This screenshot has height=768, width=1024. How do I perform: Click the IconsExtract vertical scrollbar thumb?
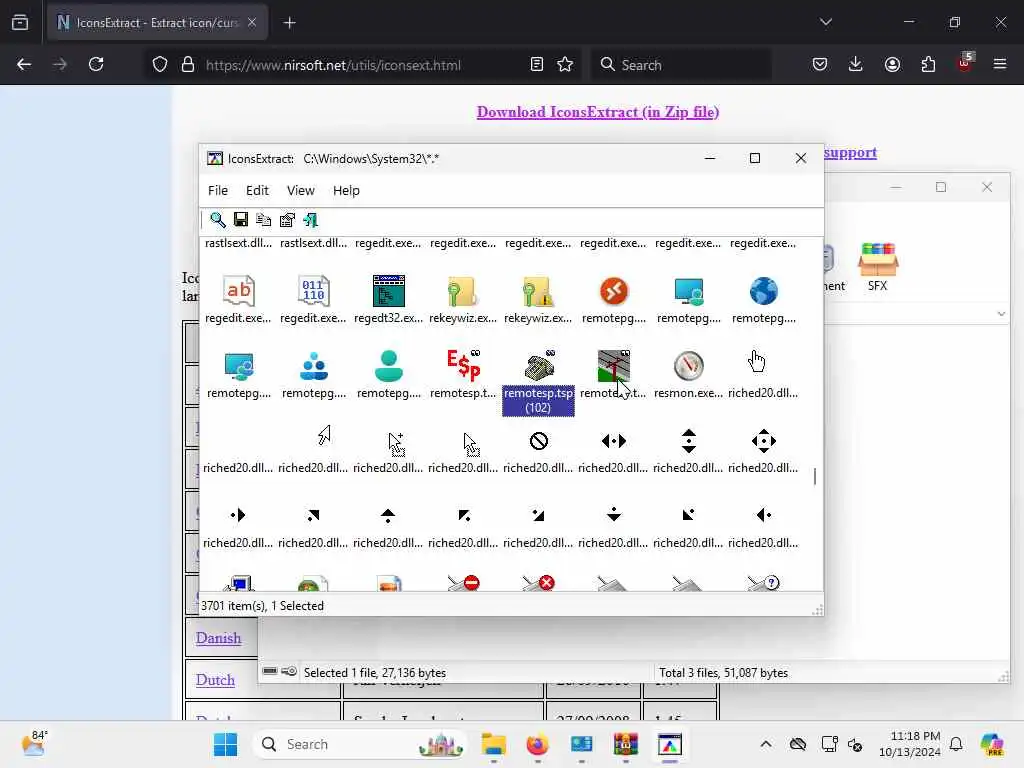coord(815,477)
